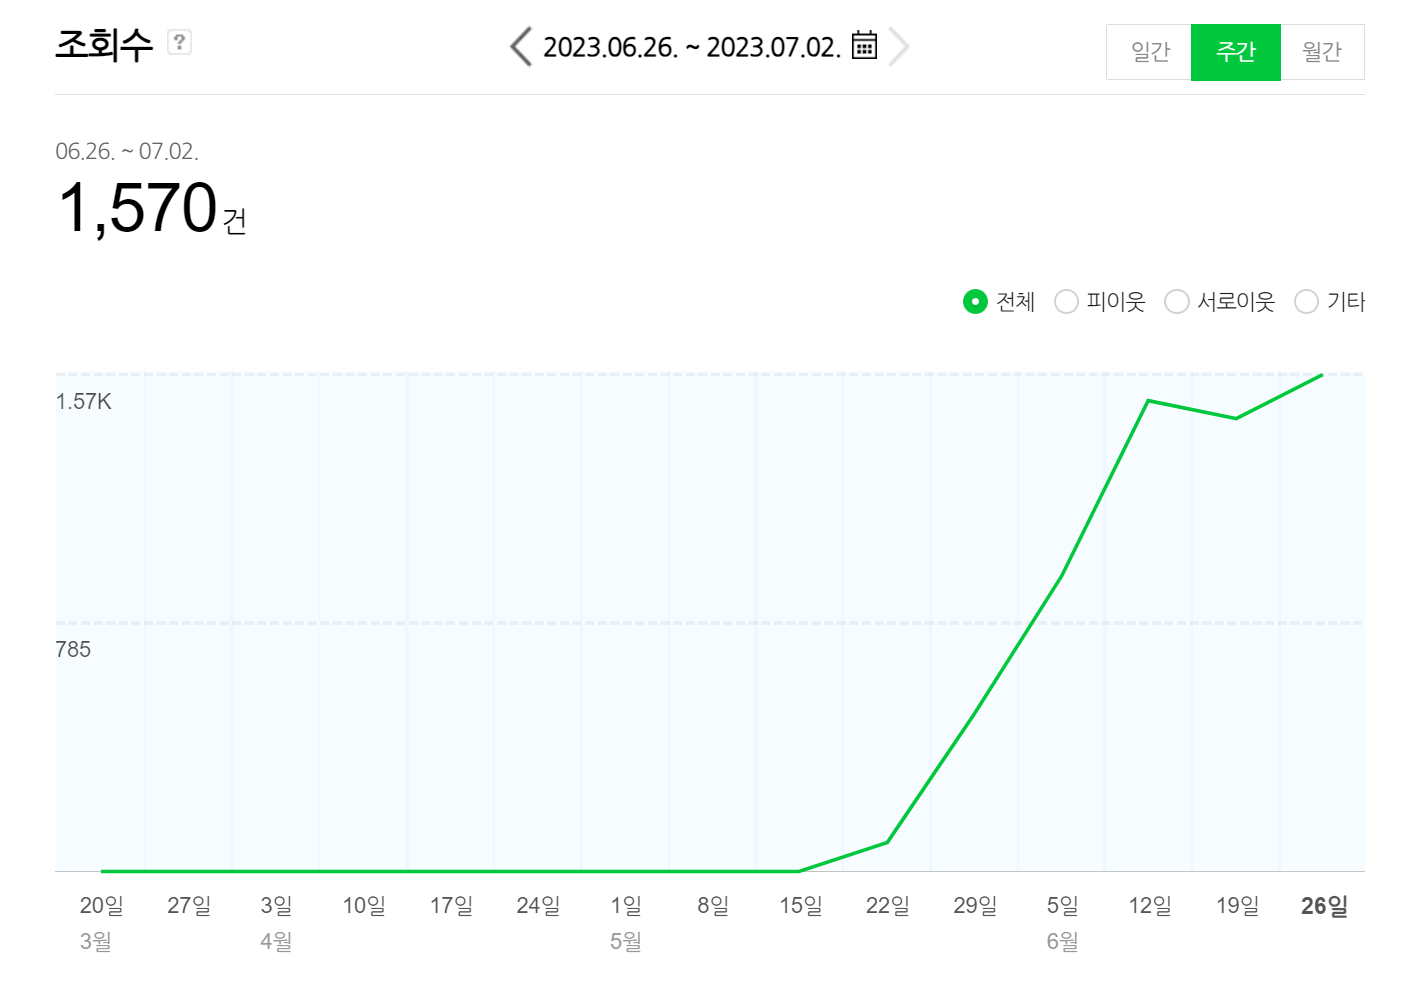1427x1008 pixels.
Task: Go to previous week with left chevron
Action: [520, 47]
